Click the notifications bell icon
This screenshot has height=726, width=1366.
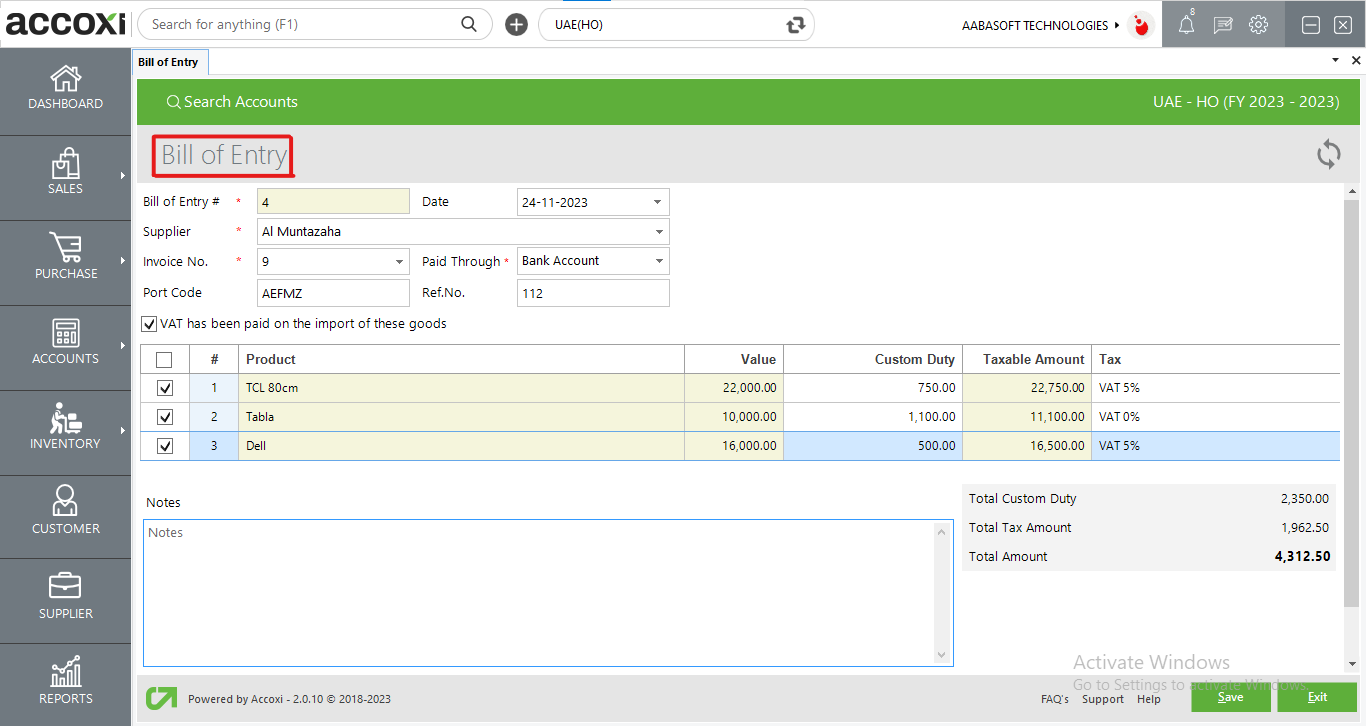[x=1186, y=26]
